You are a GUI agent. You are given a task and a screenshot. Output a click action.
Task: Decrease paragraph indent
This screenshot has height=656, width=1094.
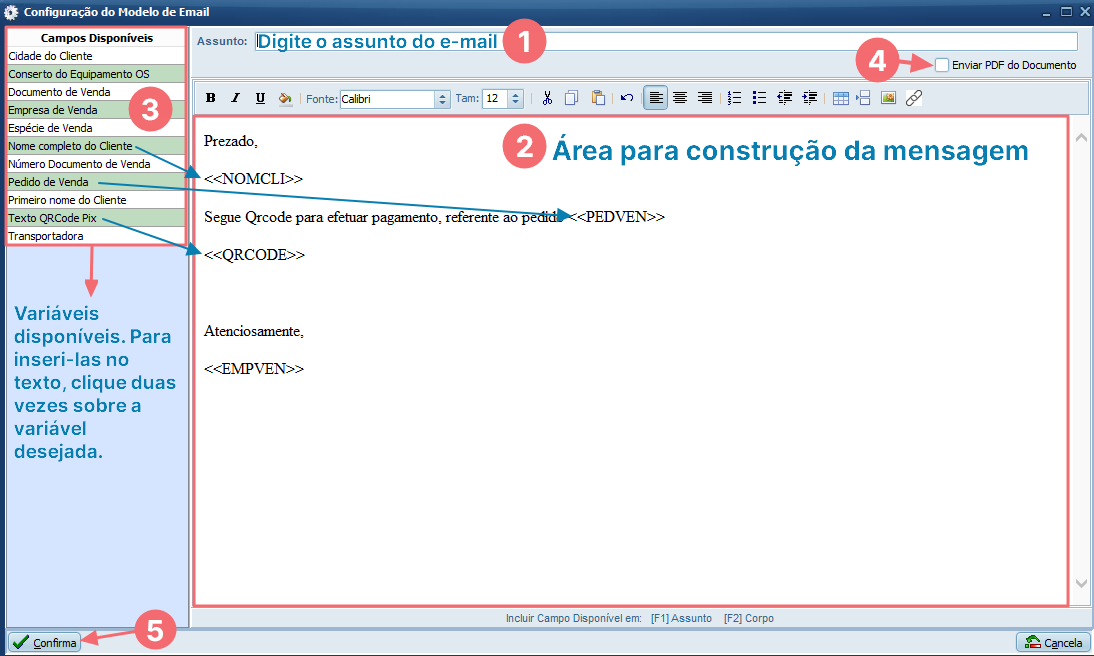click(784, 98)
